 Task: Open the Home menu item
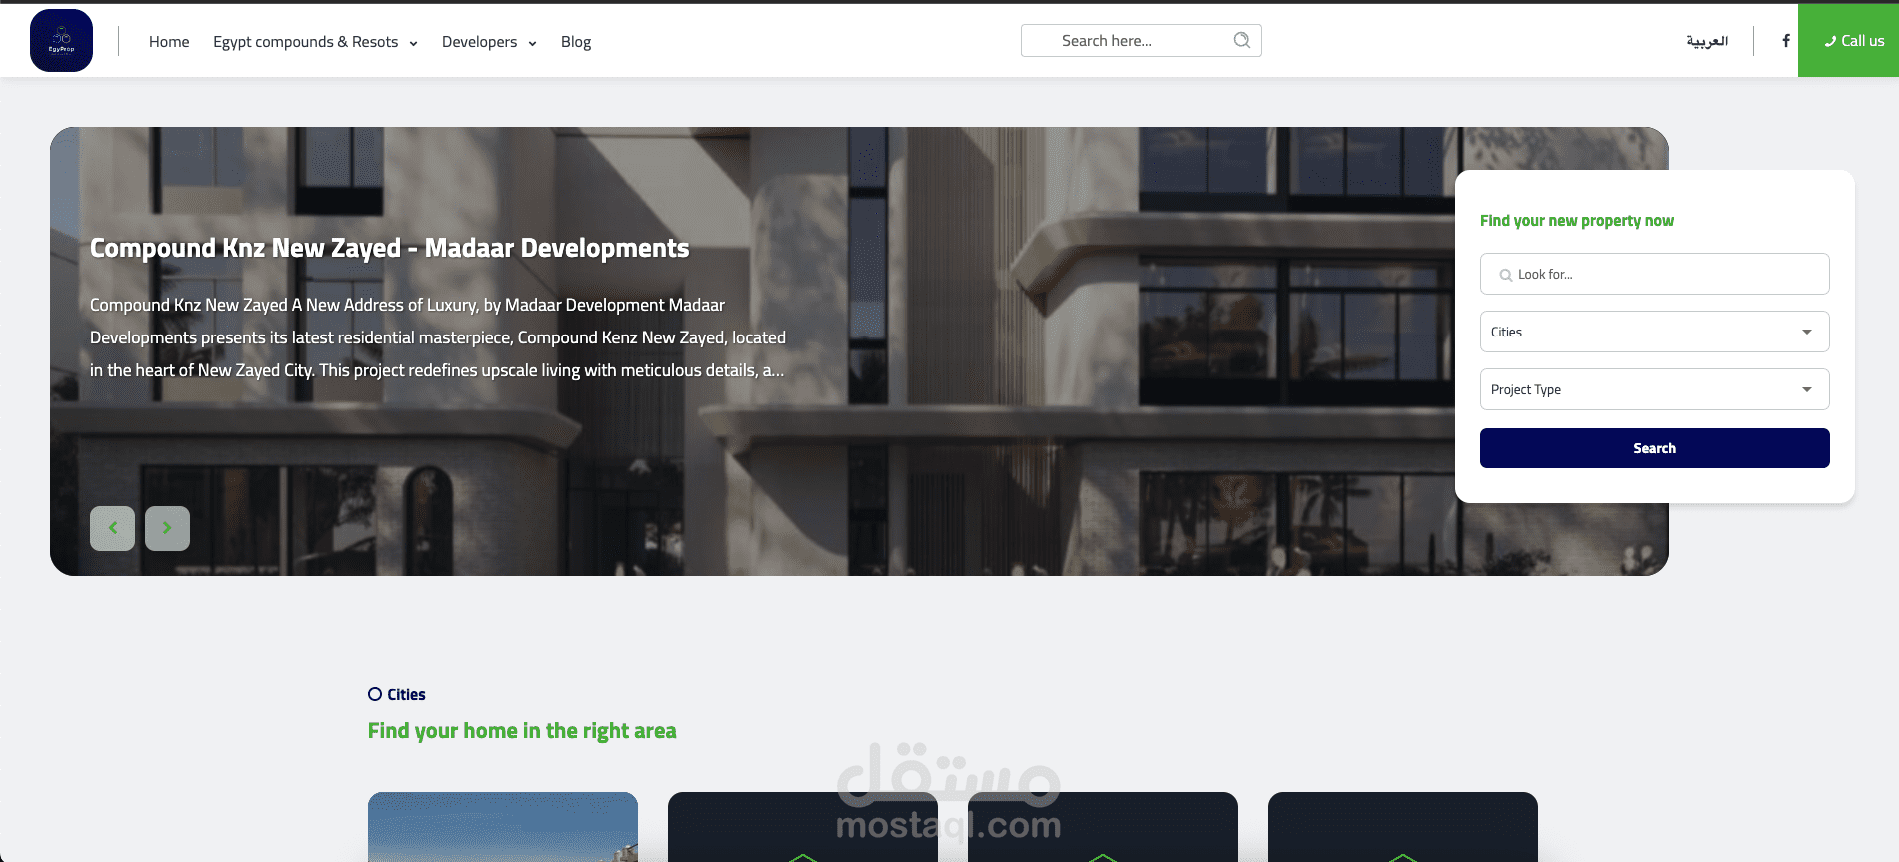[169, 42]
